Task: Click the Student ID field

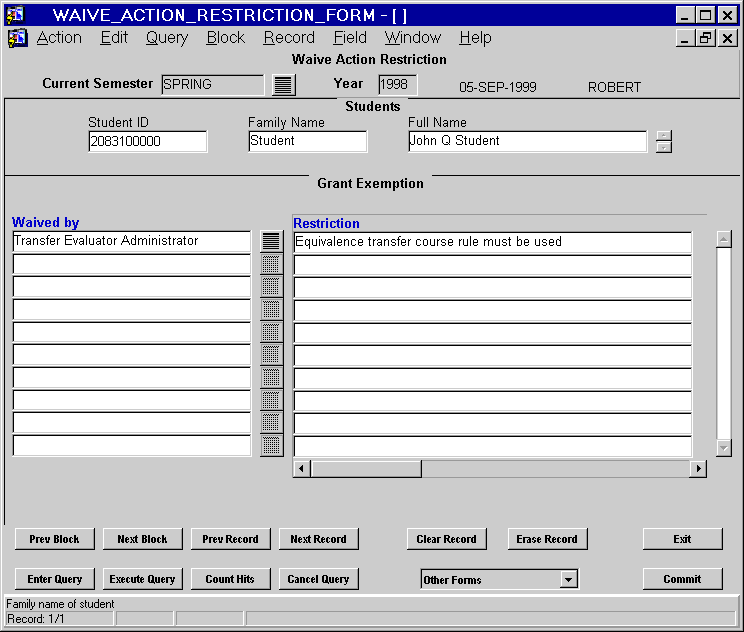Action: (x=148, y=141)
